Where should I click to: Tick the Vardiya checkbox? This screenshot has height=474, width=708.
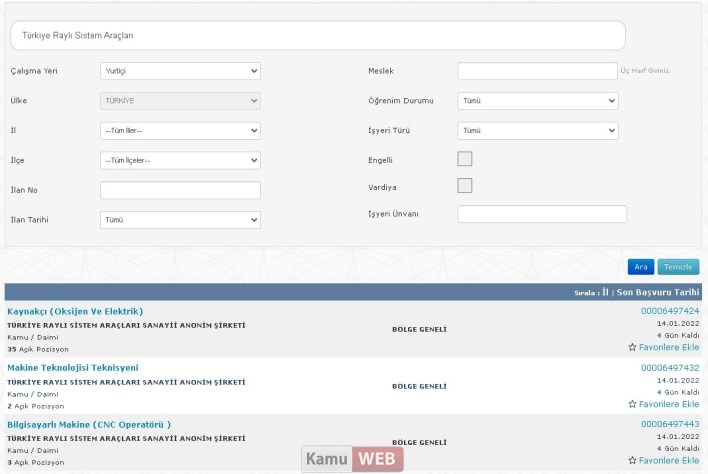(x=465, y=186)
